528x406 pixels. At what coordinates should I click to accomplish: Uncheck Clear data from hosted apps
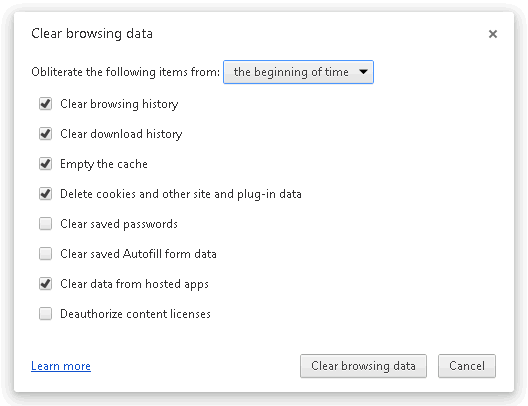(x=45, y=283)
